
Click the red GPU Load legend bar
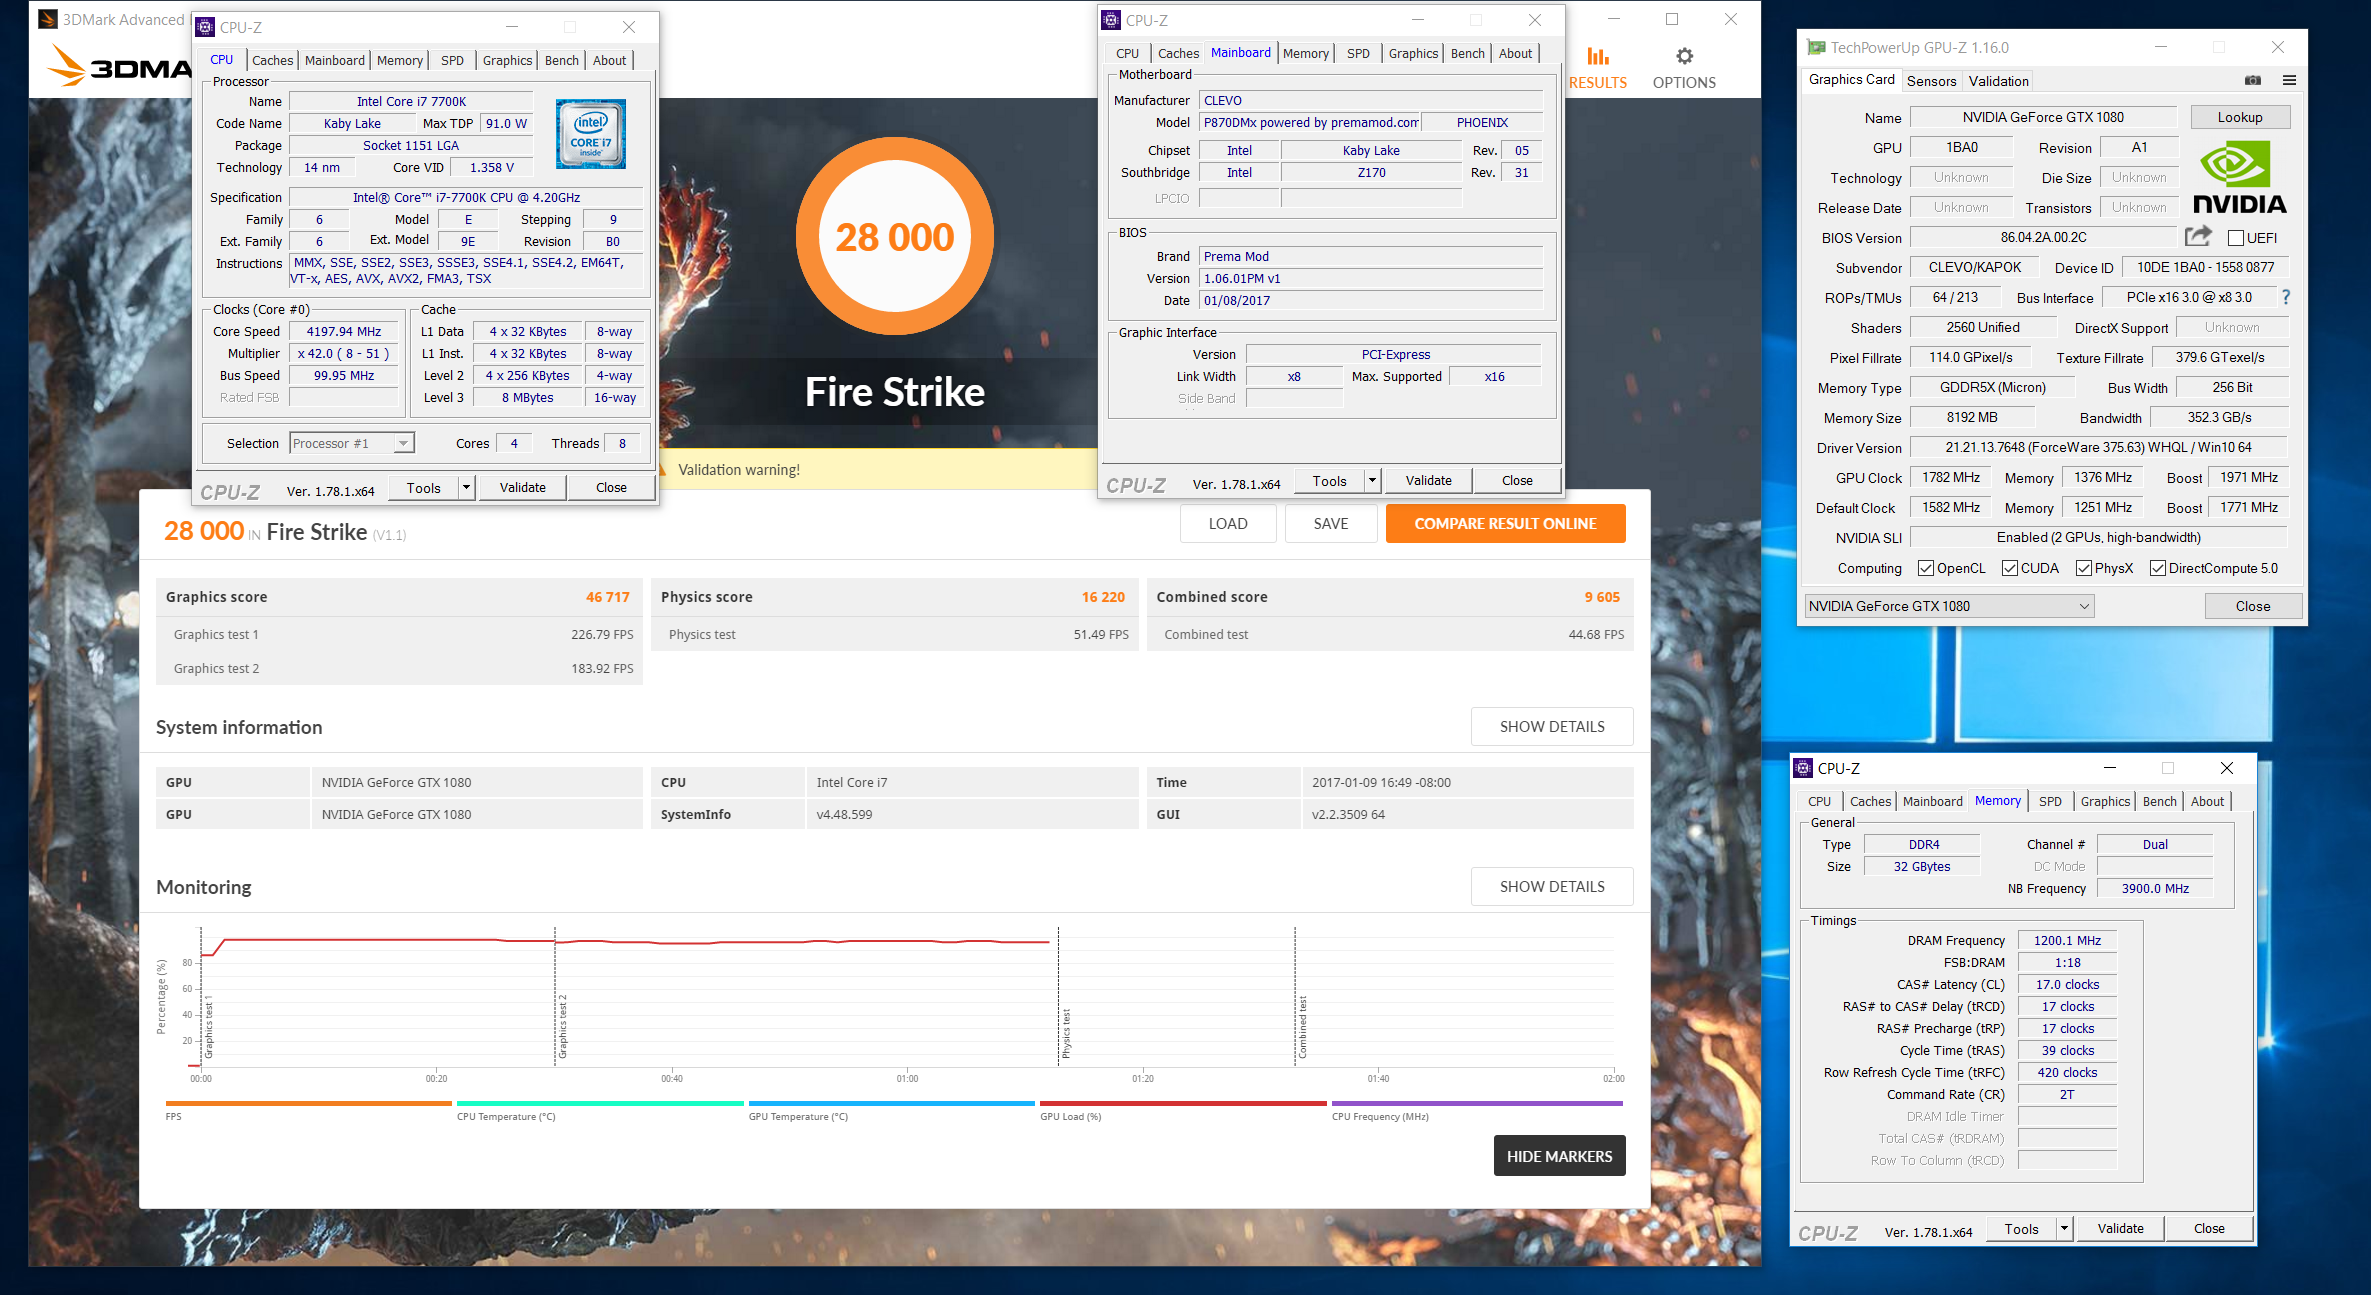[x=1183, y=1103]
